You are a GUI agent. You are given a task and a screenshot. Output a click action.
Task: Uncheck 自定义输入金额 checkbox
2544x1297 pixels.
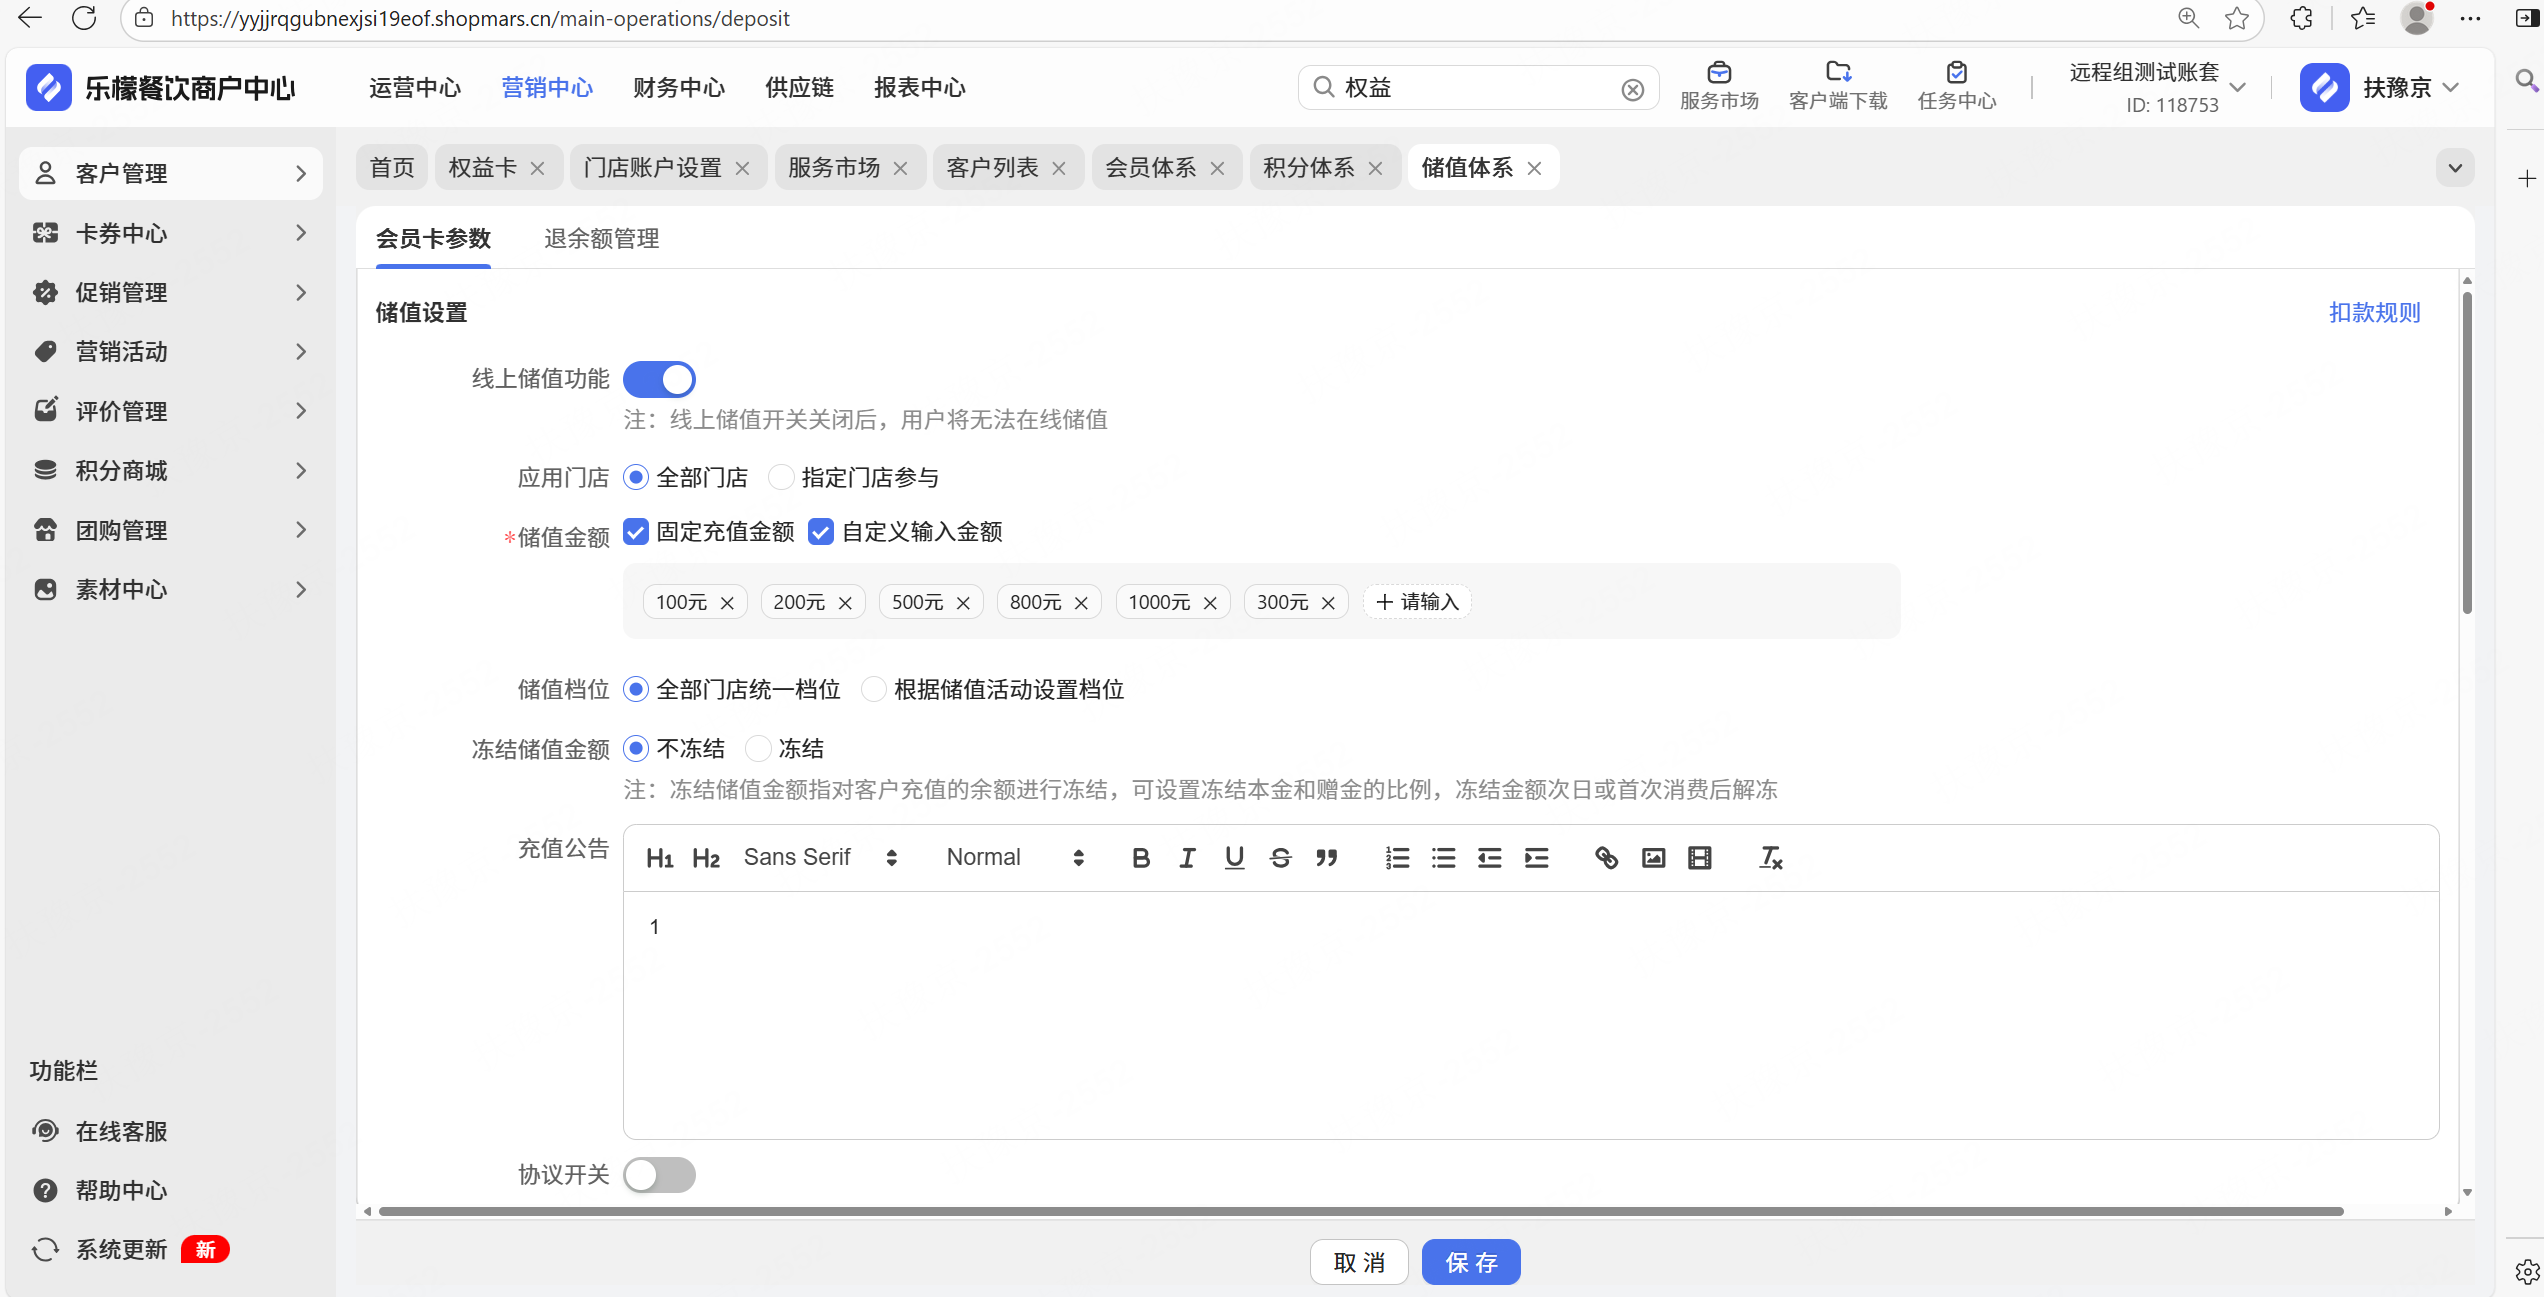tap(821, 532)
